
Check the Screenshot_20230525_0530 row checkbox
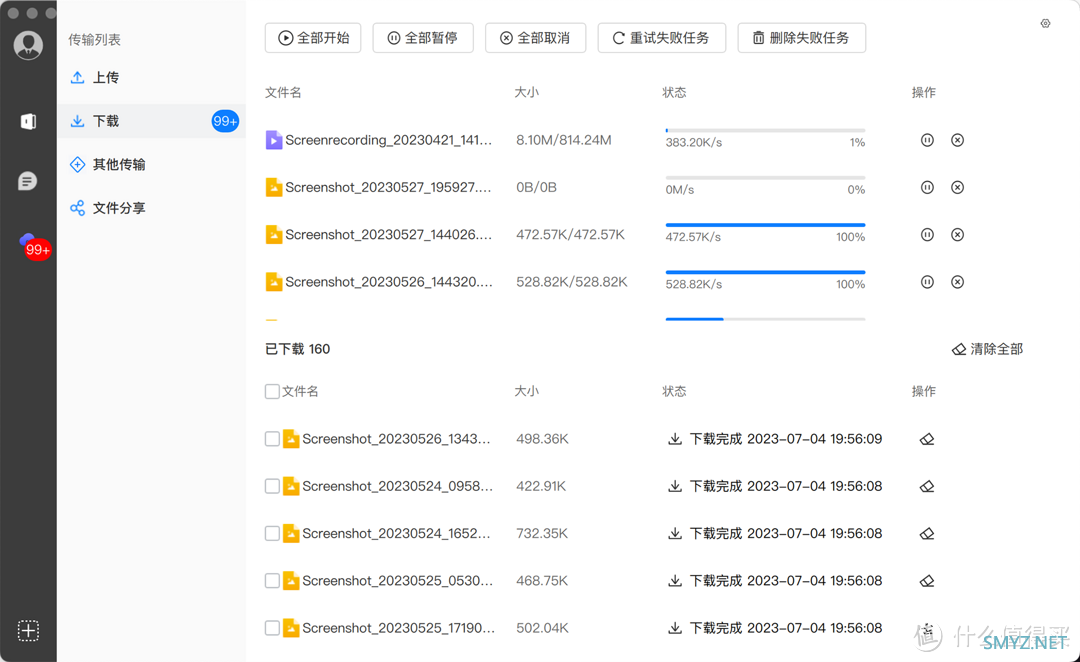coord(272,581)
